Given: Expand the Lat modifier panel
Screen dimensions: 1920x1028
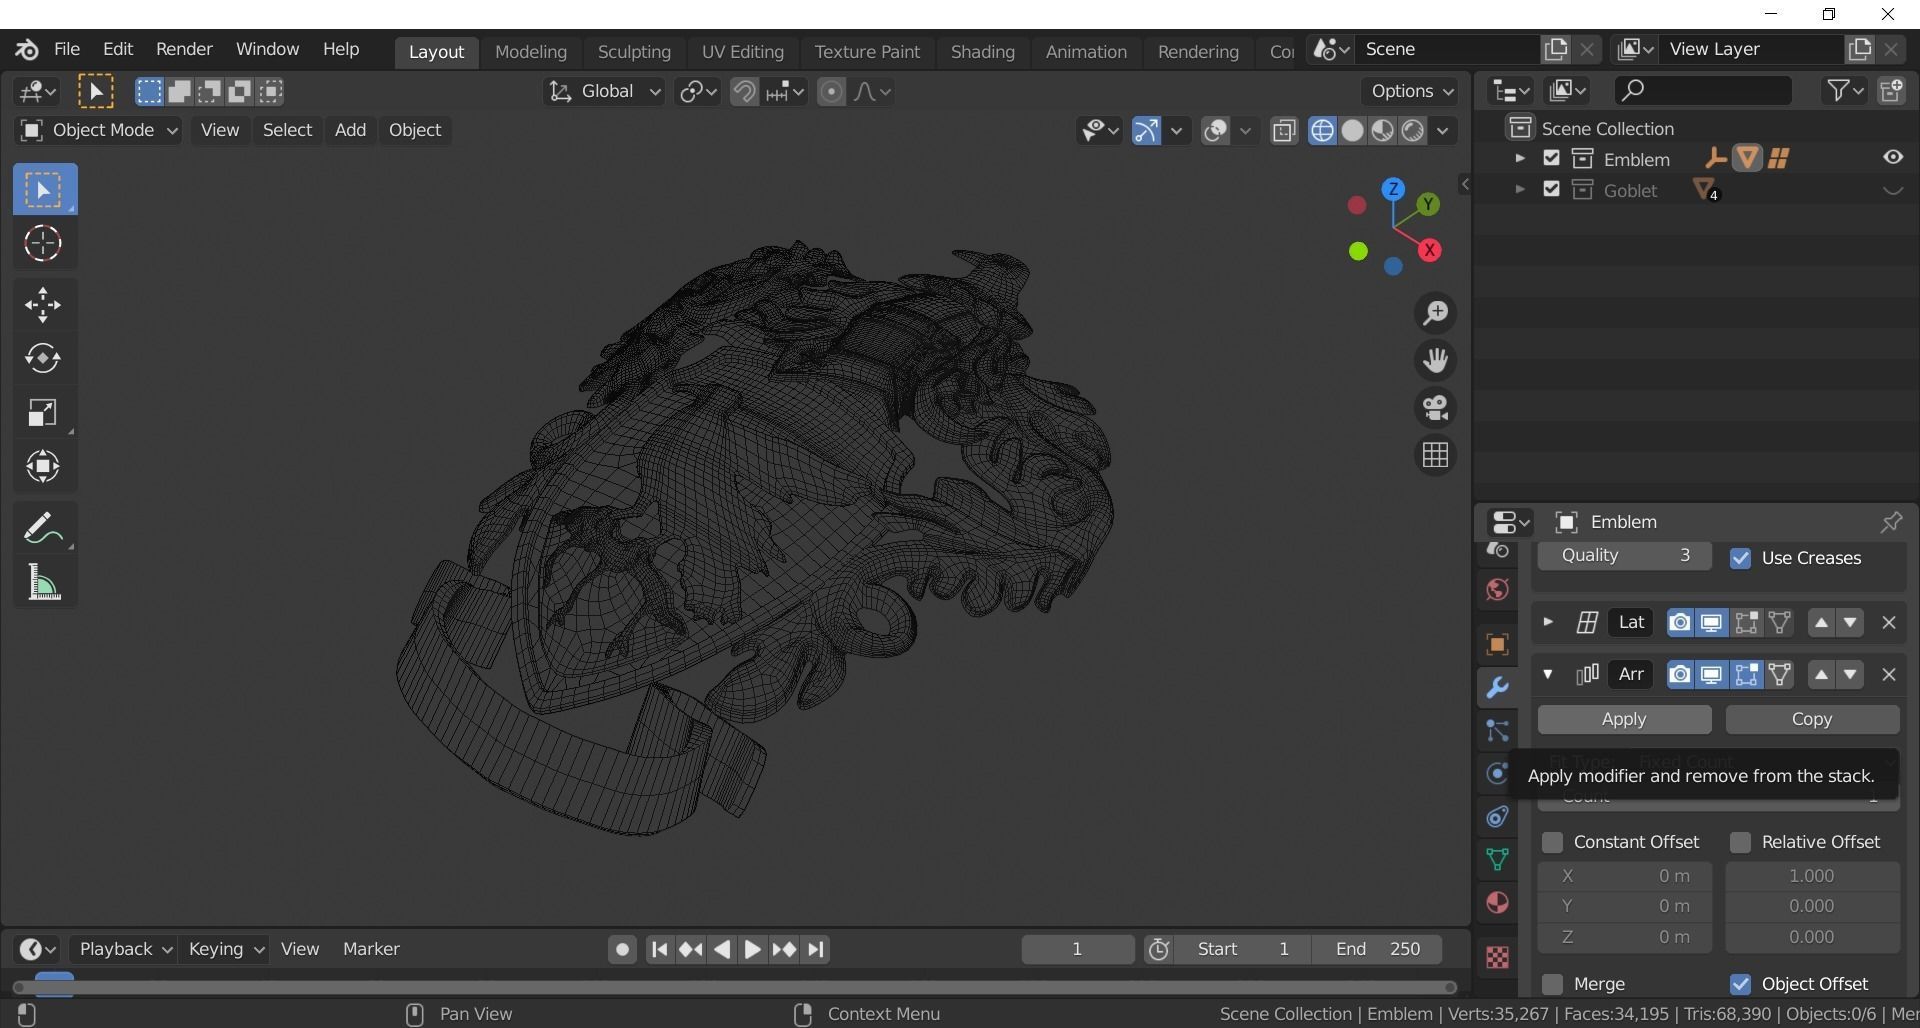Looking at the screenshot, I should coord(1547,622).
